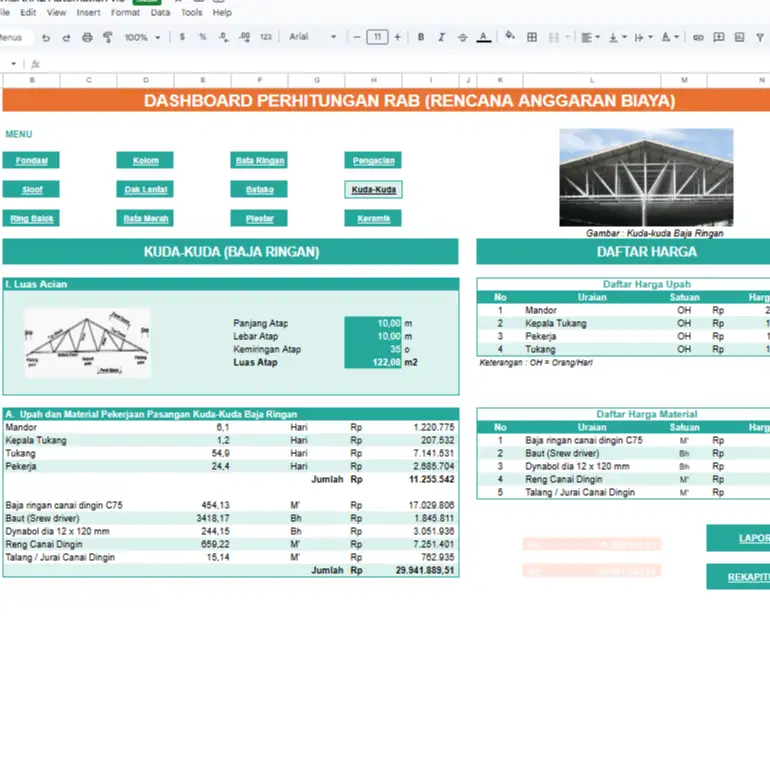The width and height of the screenshot is (770, 770).
Task: Apply strikethrough formatting icon
Action: (462, 37)
